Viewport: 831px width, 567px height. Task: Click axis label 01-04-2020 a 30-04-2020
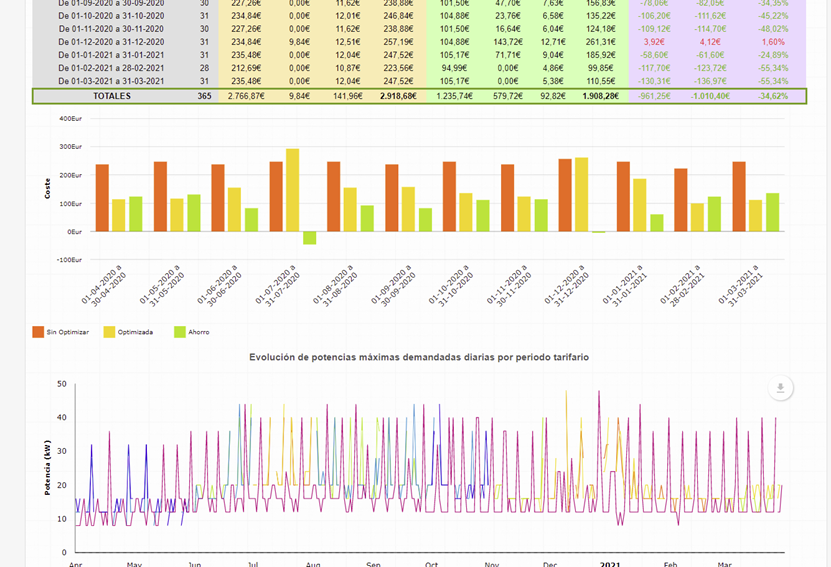point(105,287)
